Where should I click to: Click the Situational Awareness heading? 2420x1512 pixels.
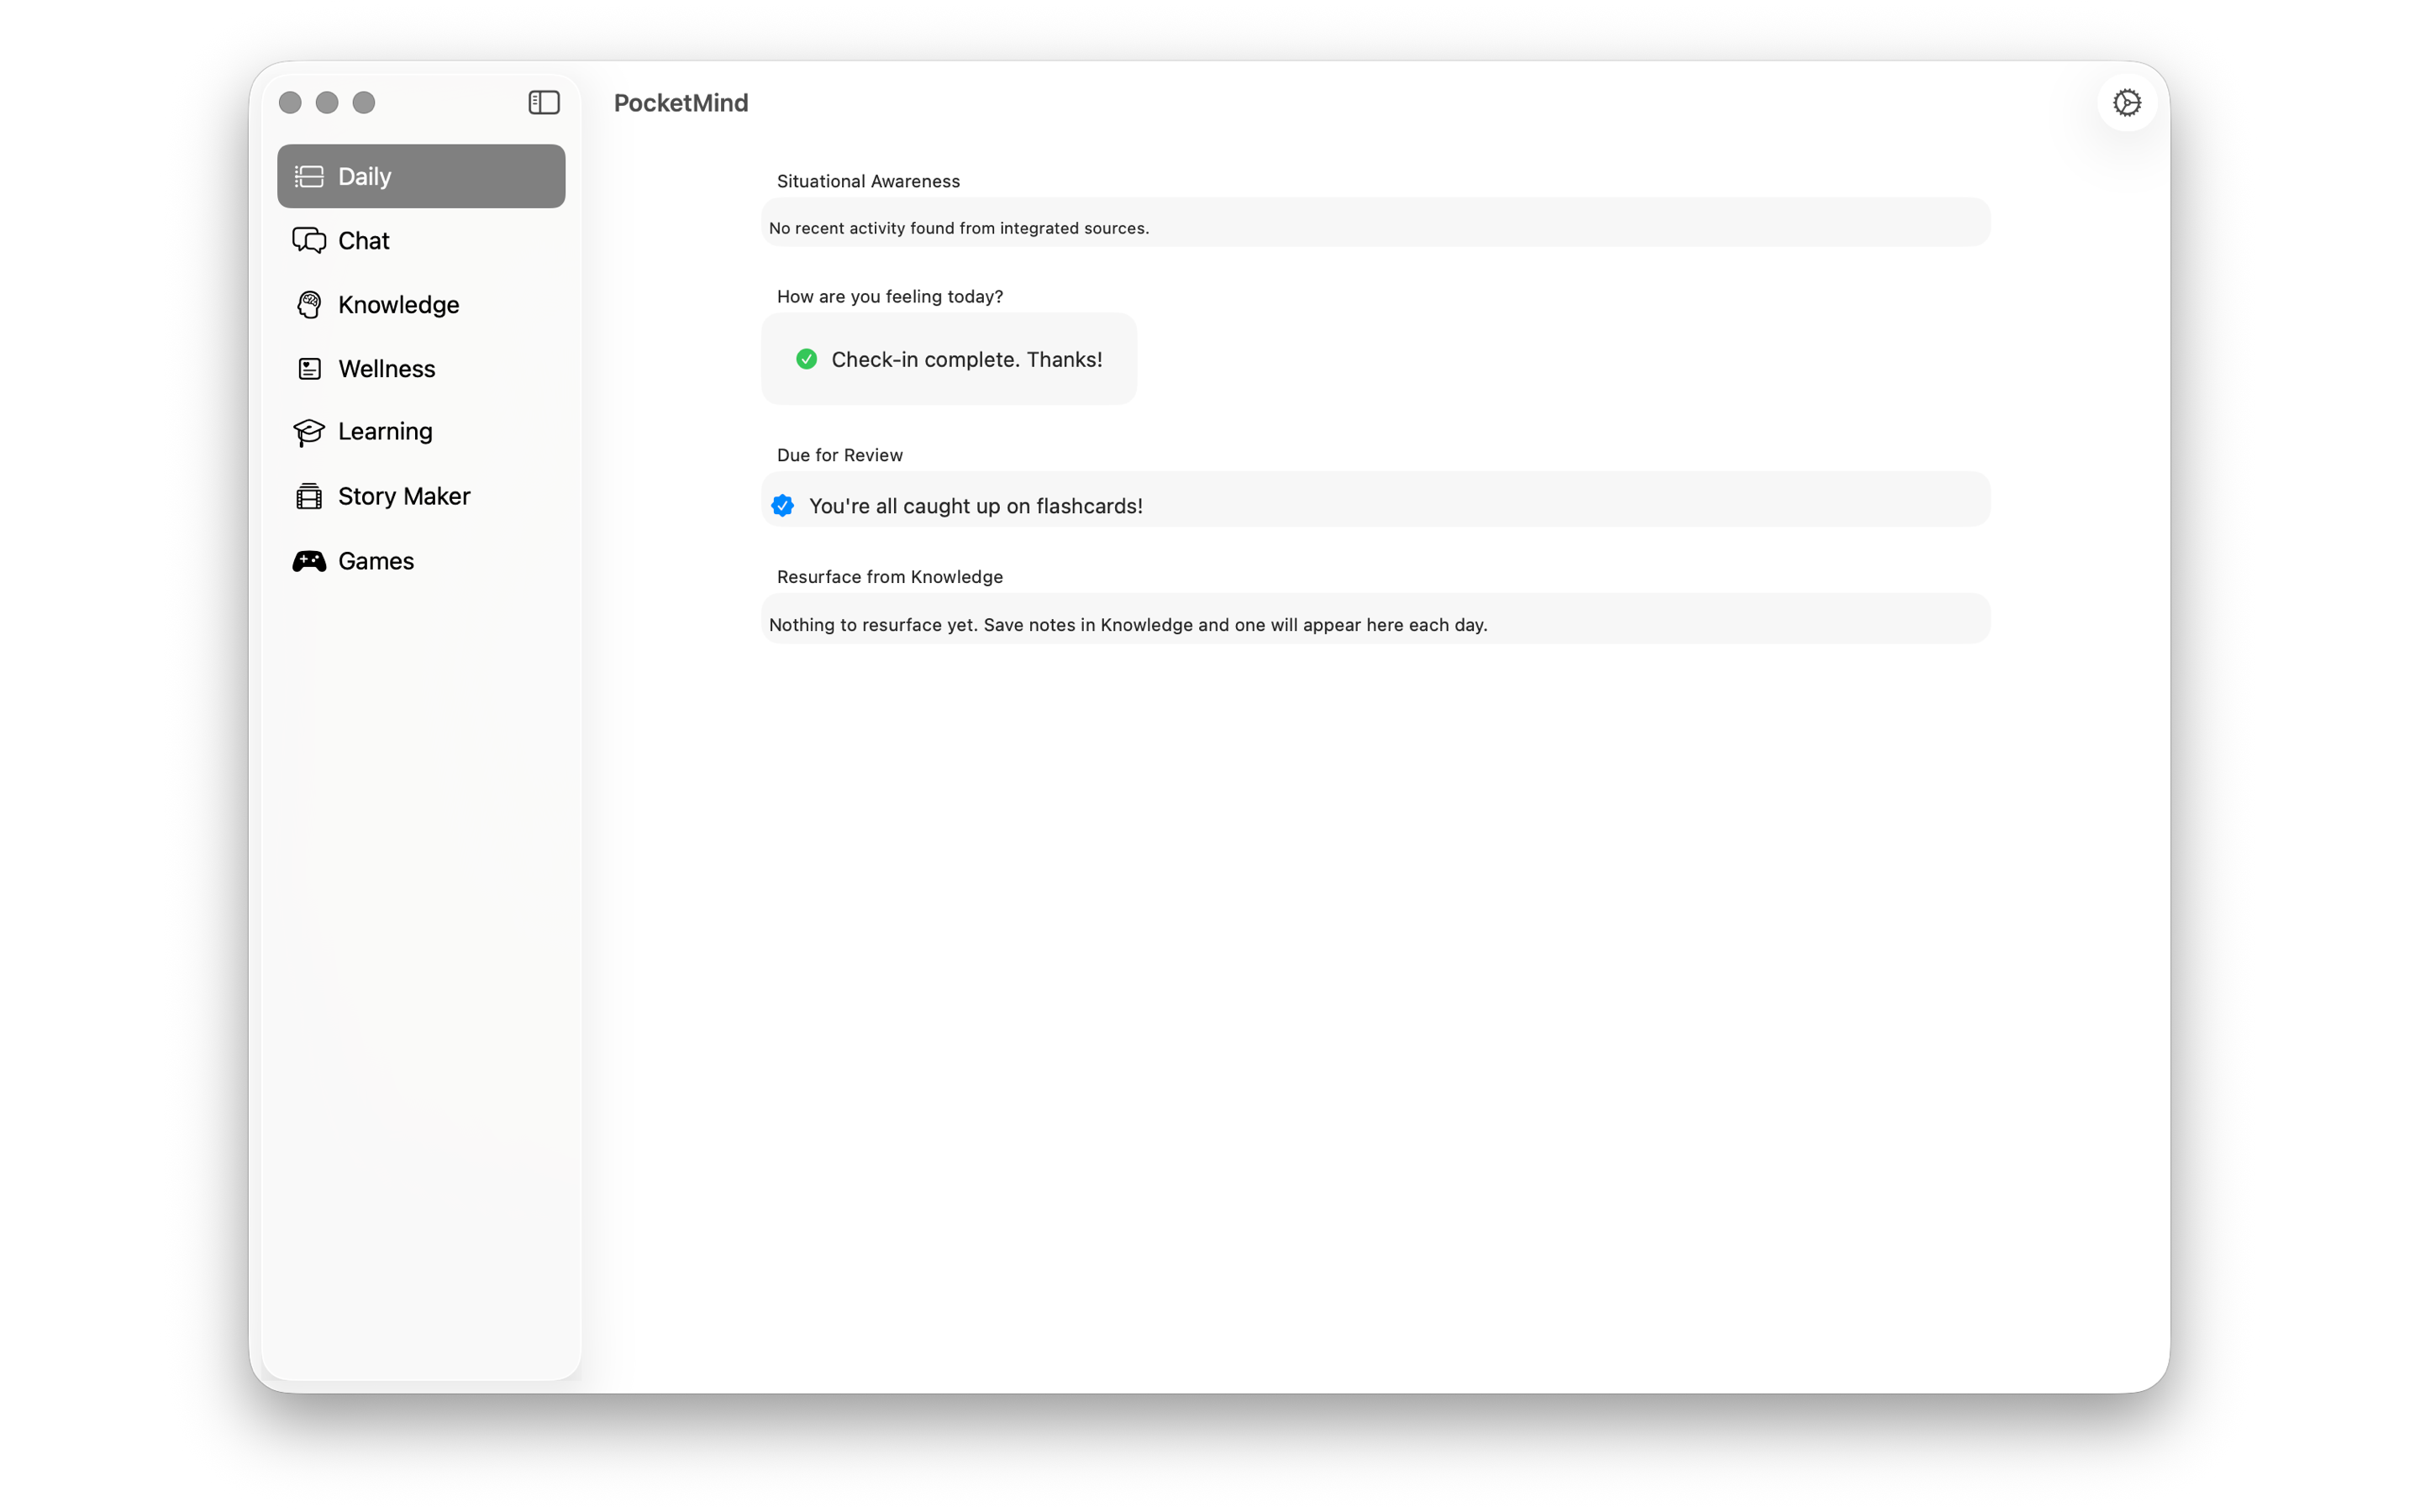(x=868, y=181)
